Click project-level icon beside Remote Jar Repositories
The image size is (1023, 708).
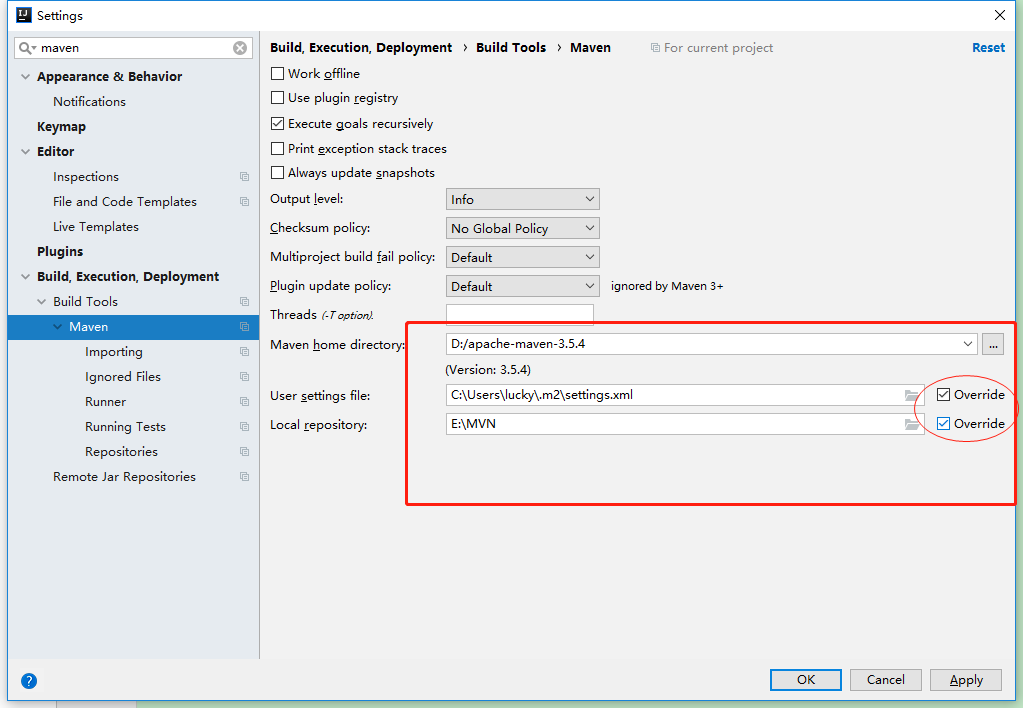pyautogui.click(x=245, y=476)
